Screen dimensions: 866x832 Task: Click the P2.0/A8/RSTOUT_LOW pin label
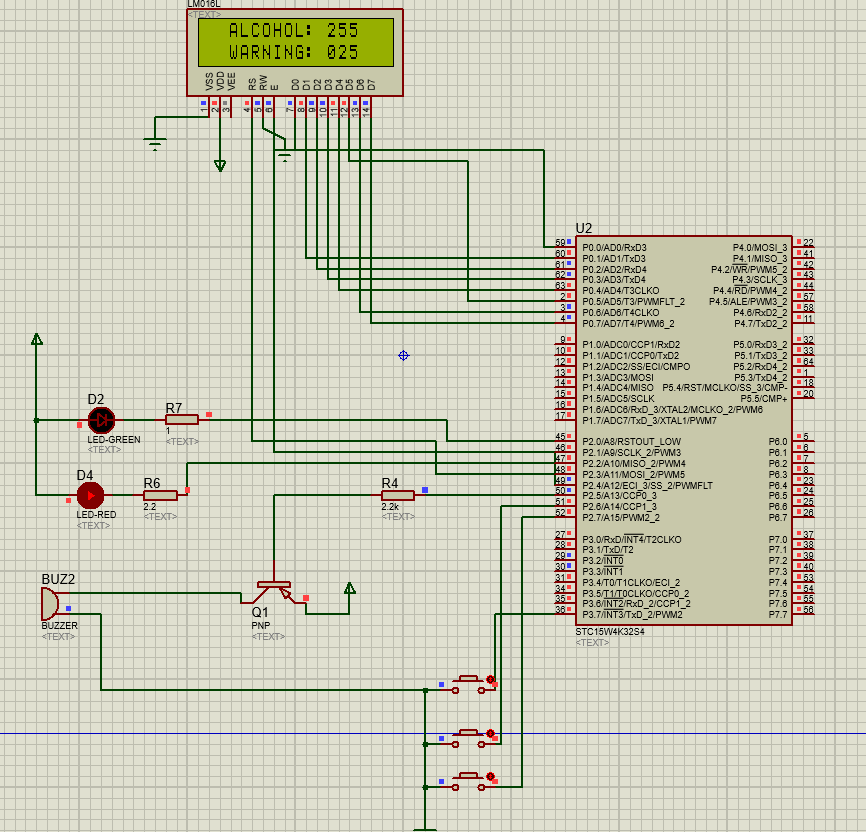pyautogui.click(x=631, y=442)
